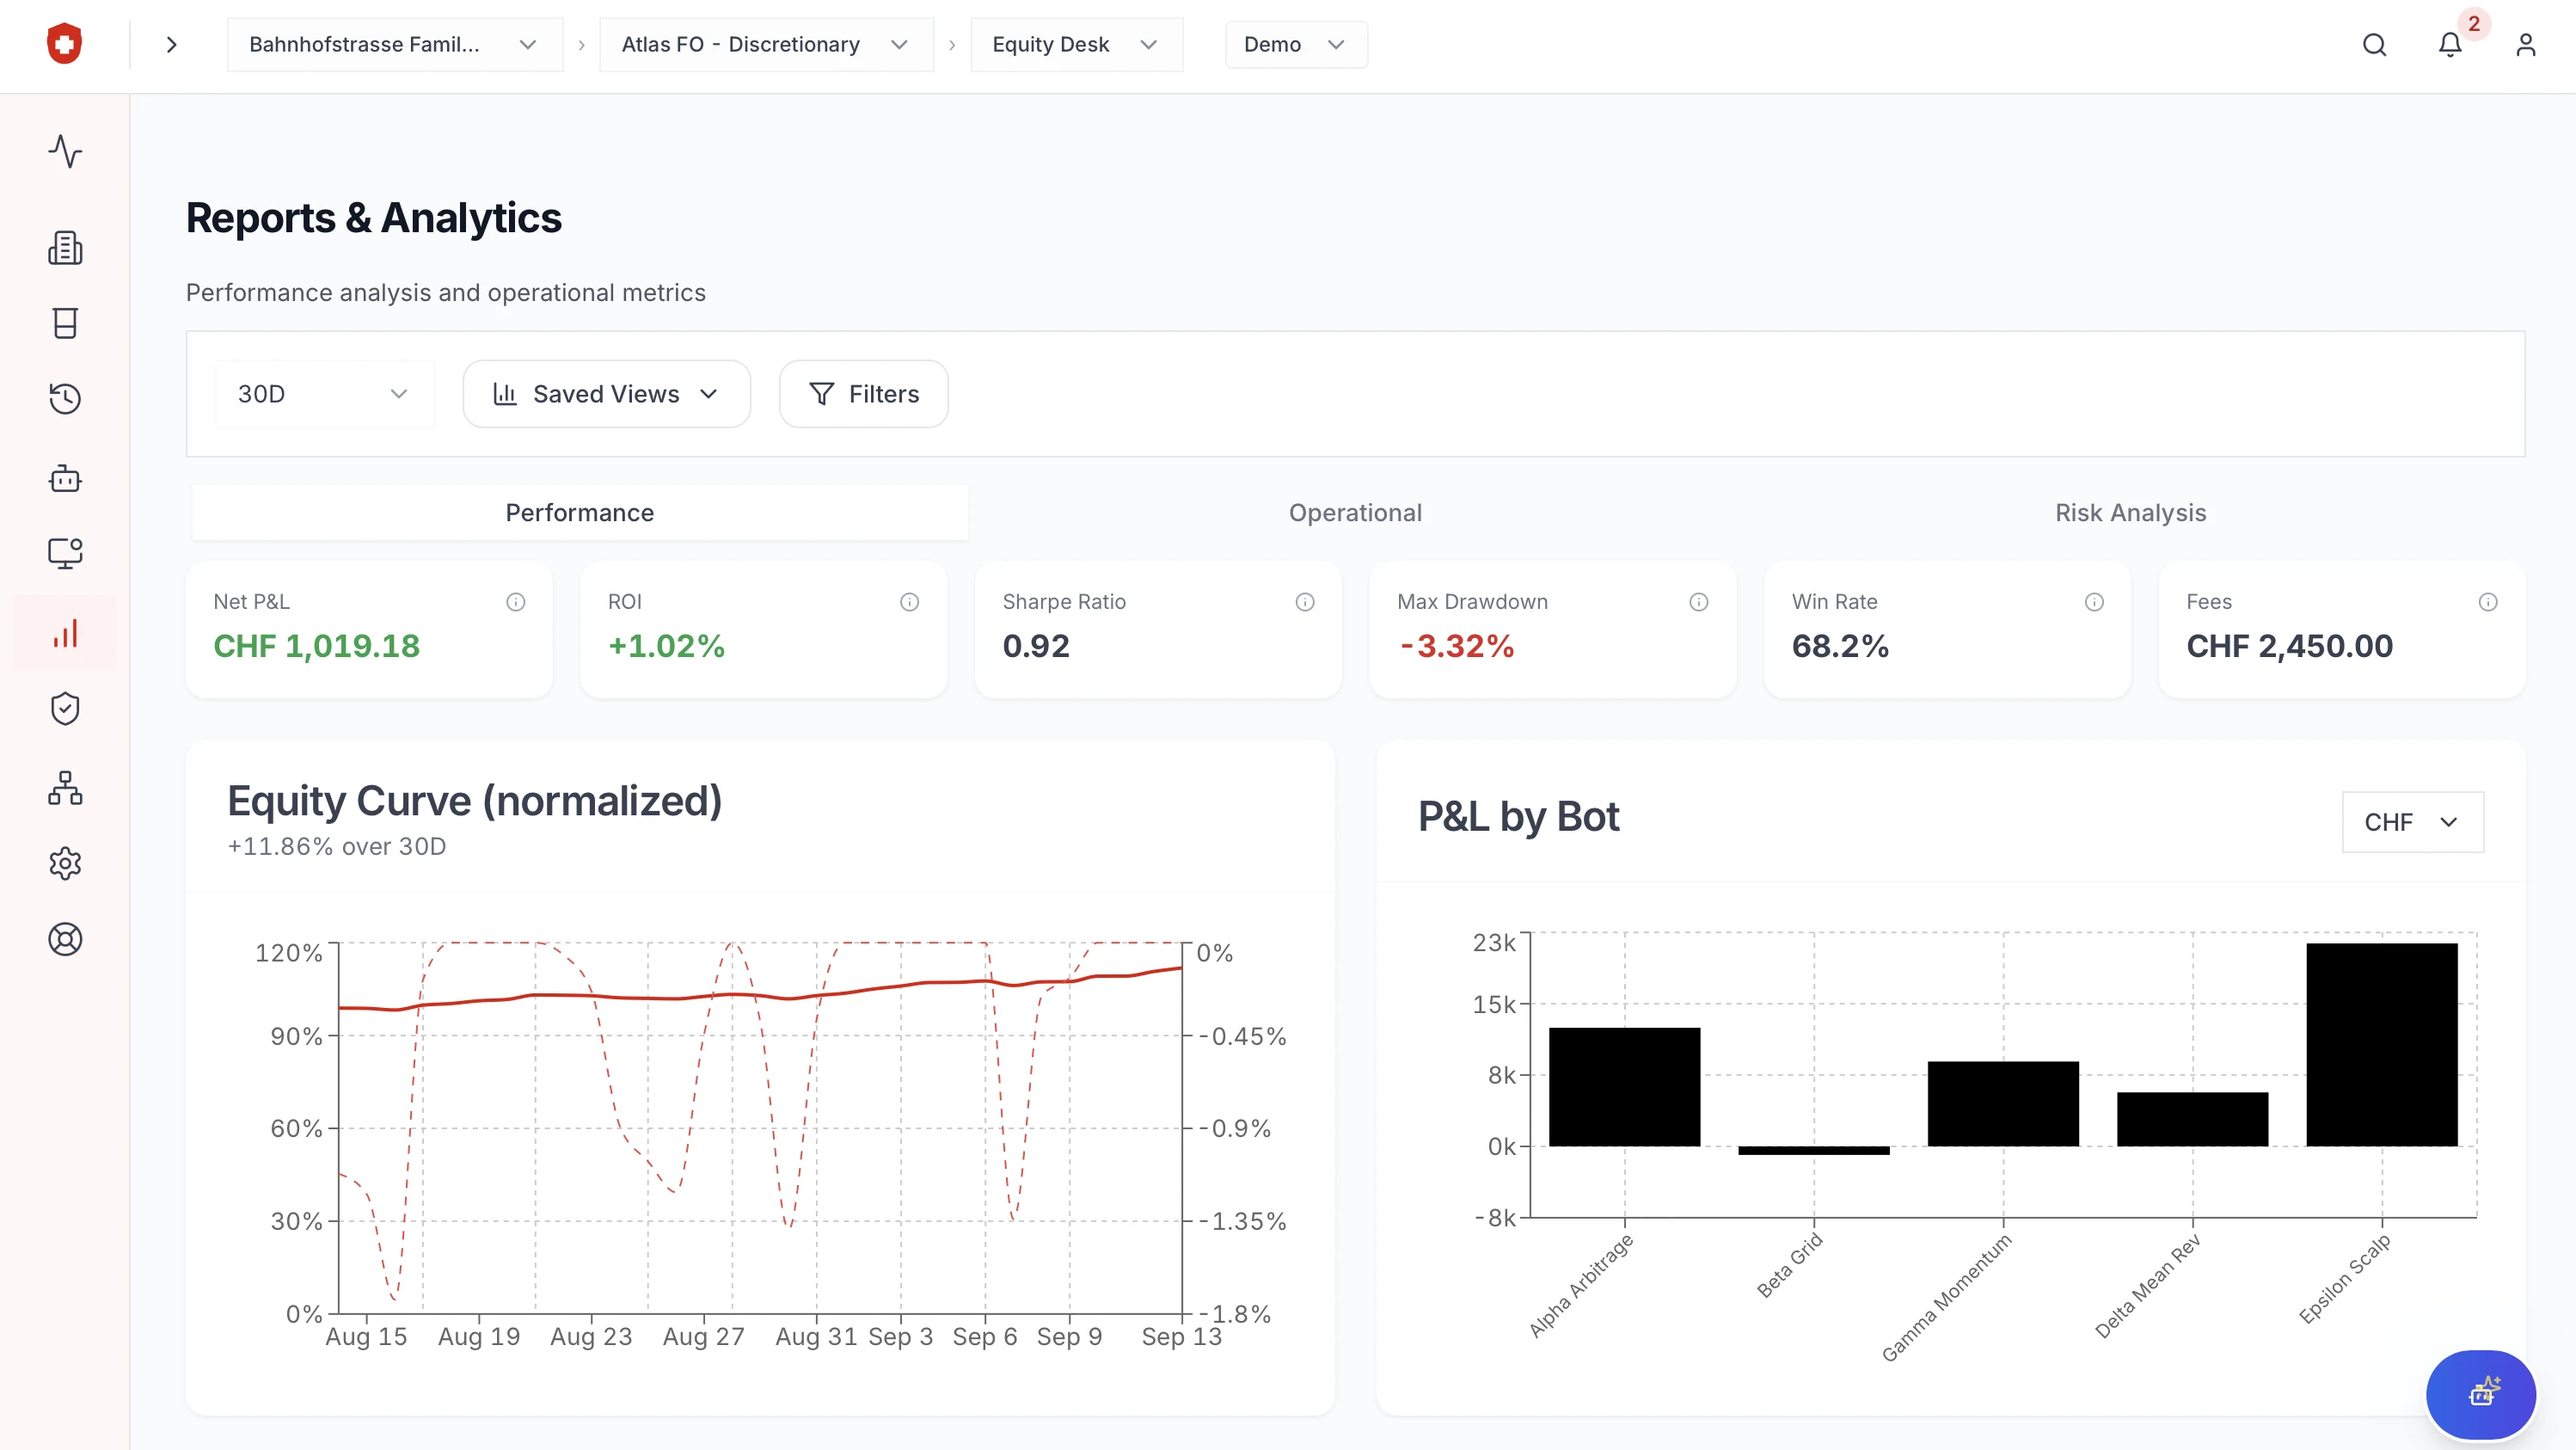
Task: Click the Filters button
Action: [863, 394]
